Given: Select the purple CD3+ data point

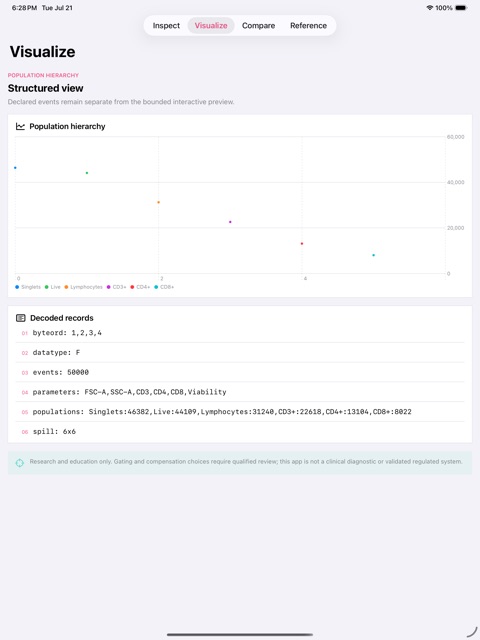Looking at the screenshot, I should pyautogui.click(x=230, y=222).
